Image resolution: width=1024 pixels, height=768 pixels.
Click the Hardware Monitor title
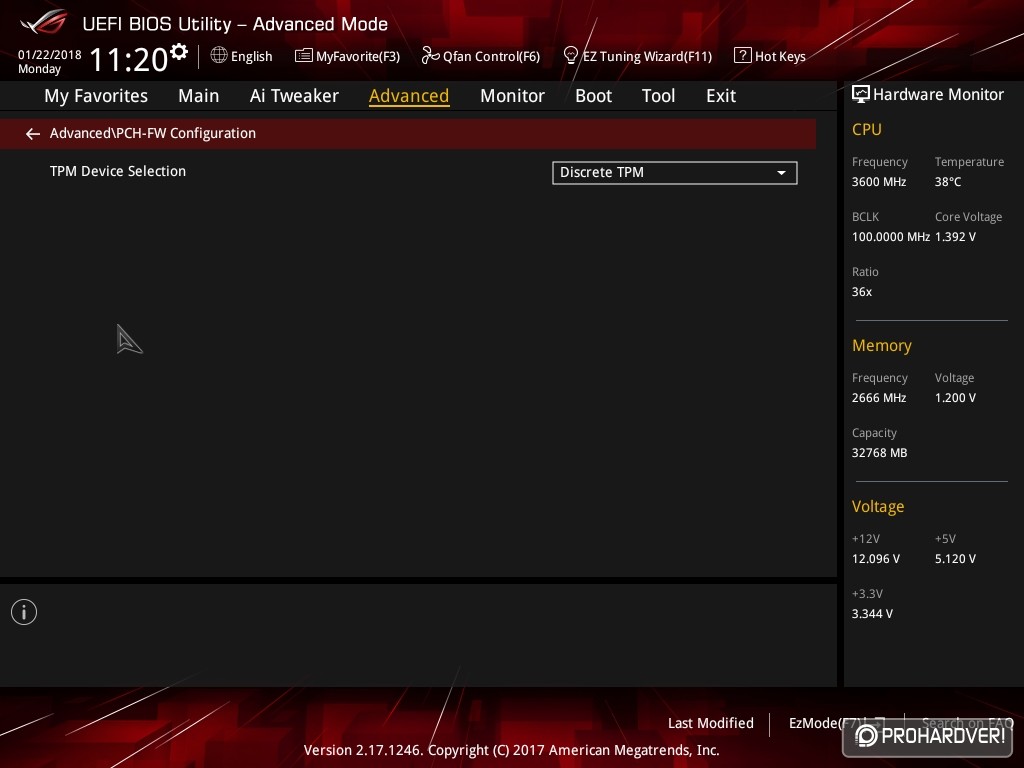(x=938, y=95)
